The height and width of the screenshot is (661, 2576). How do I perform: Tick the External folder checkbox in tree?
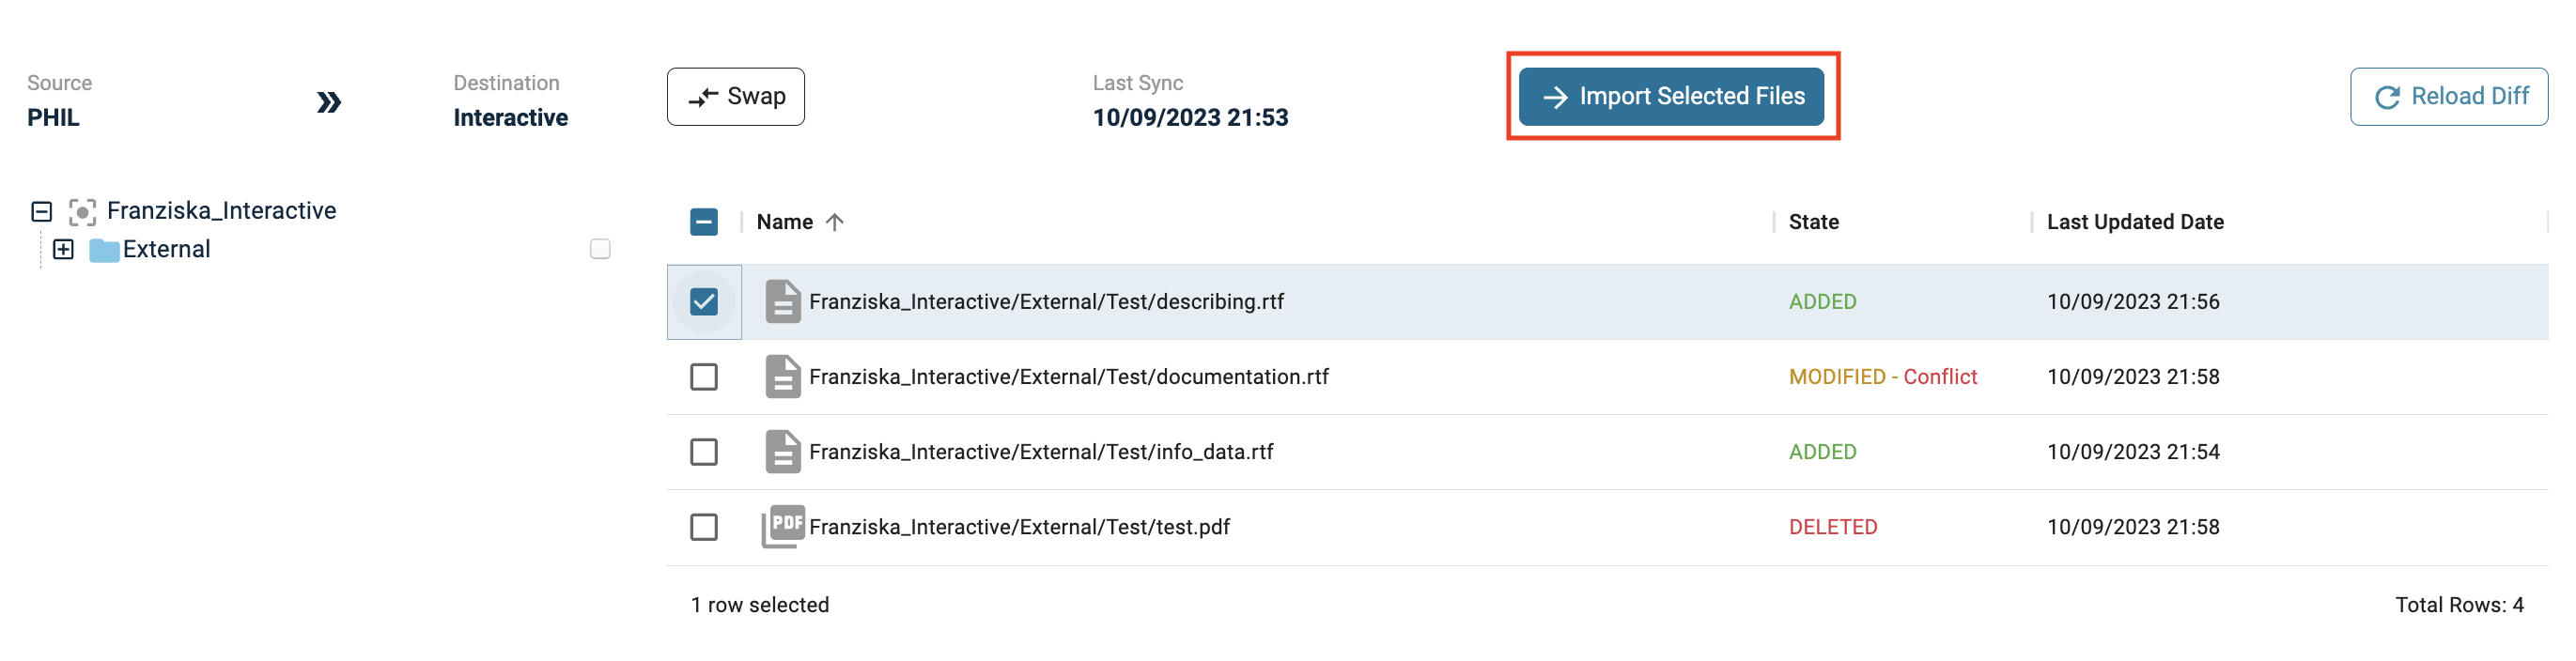point(600,249)
